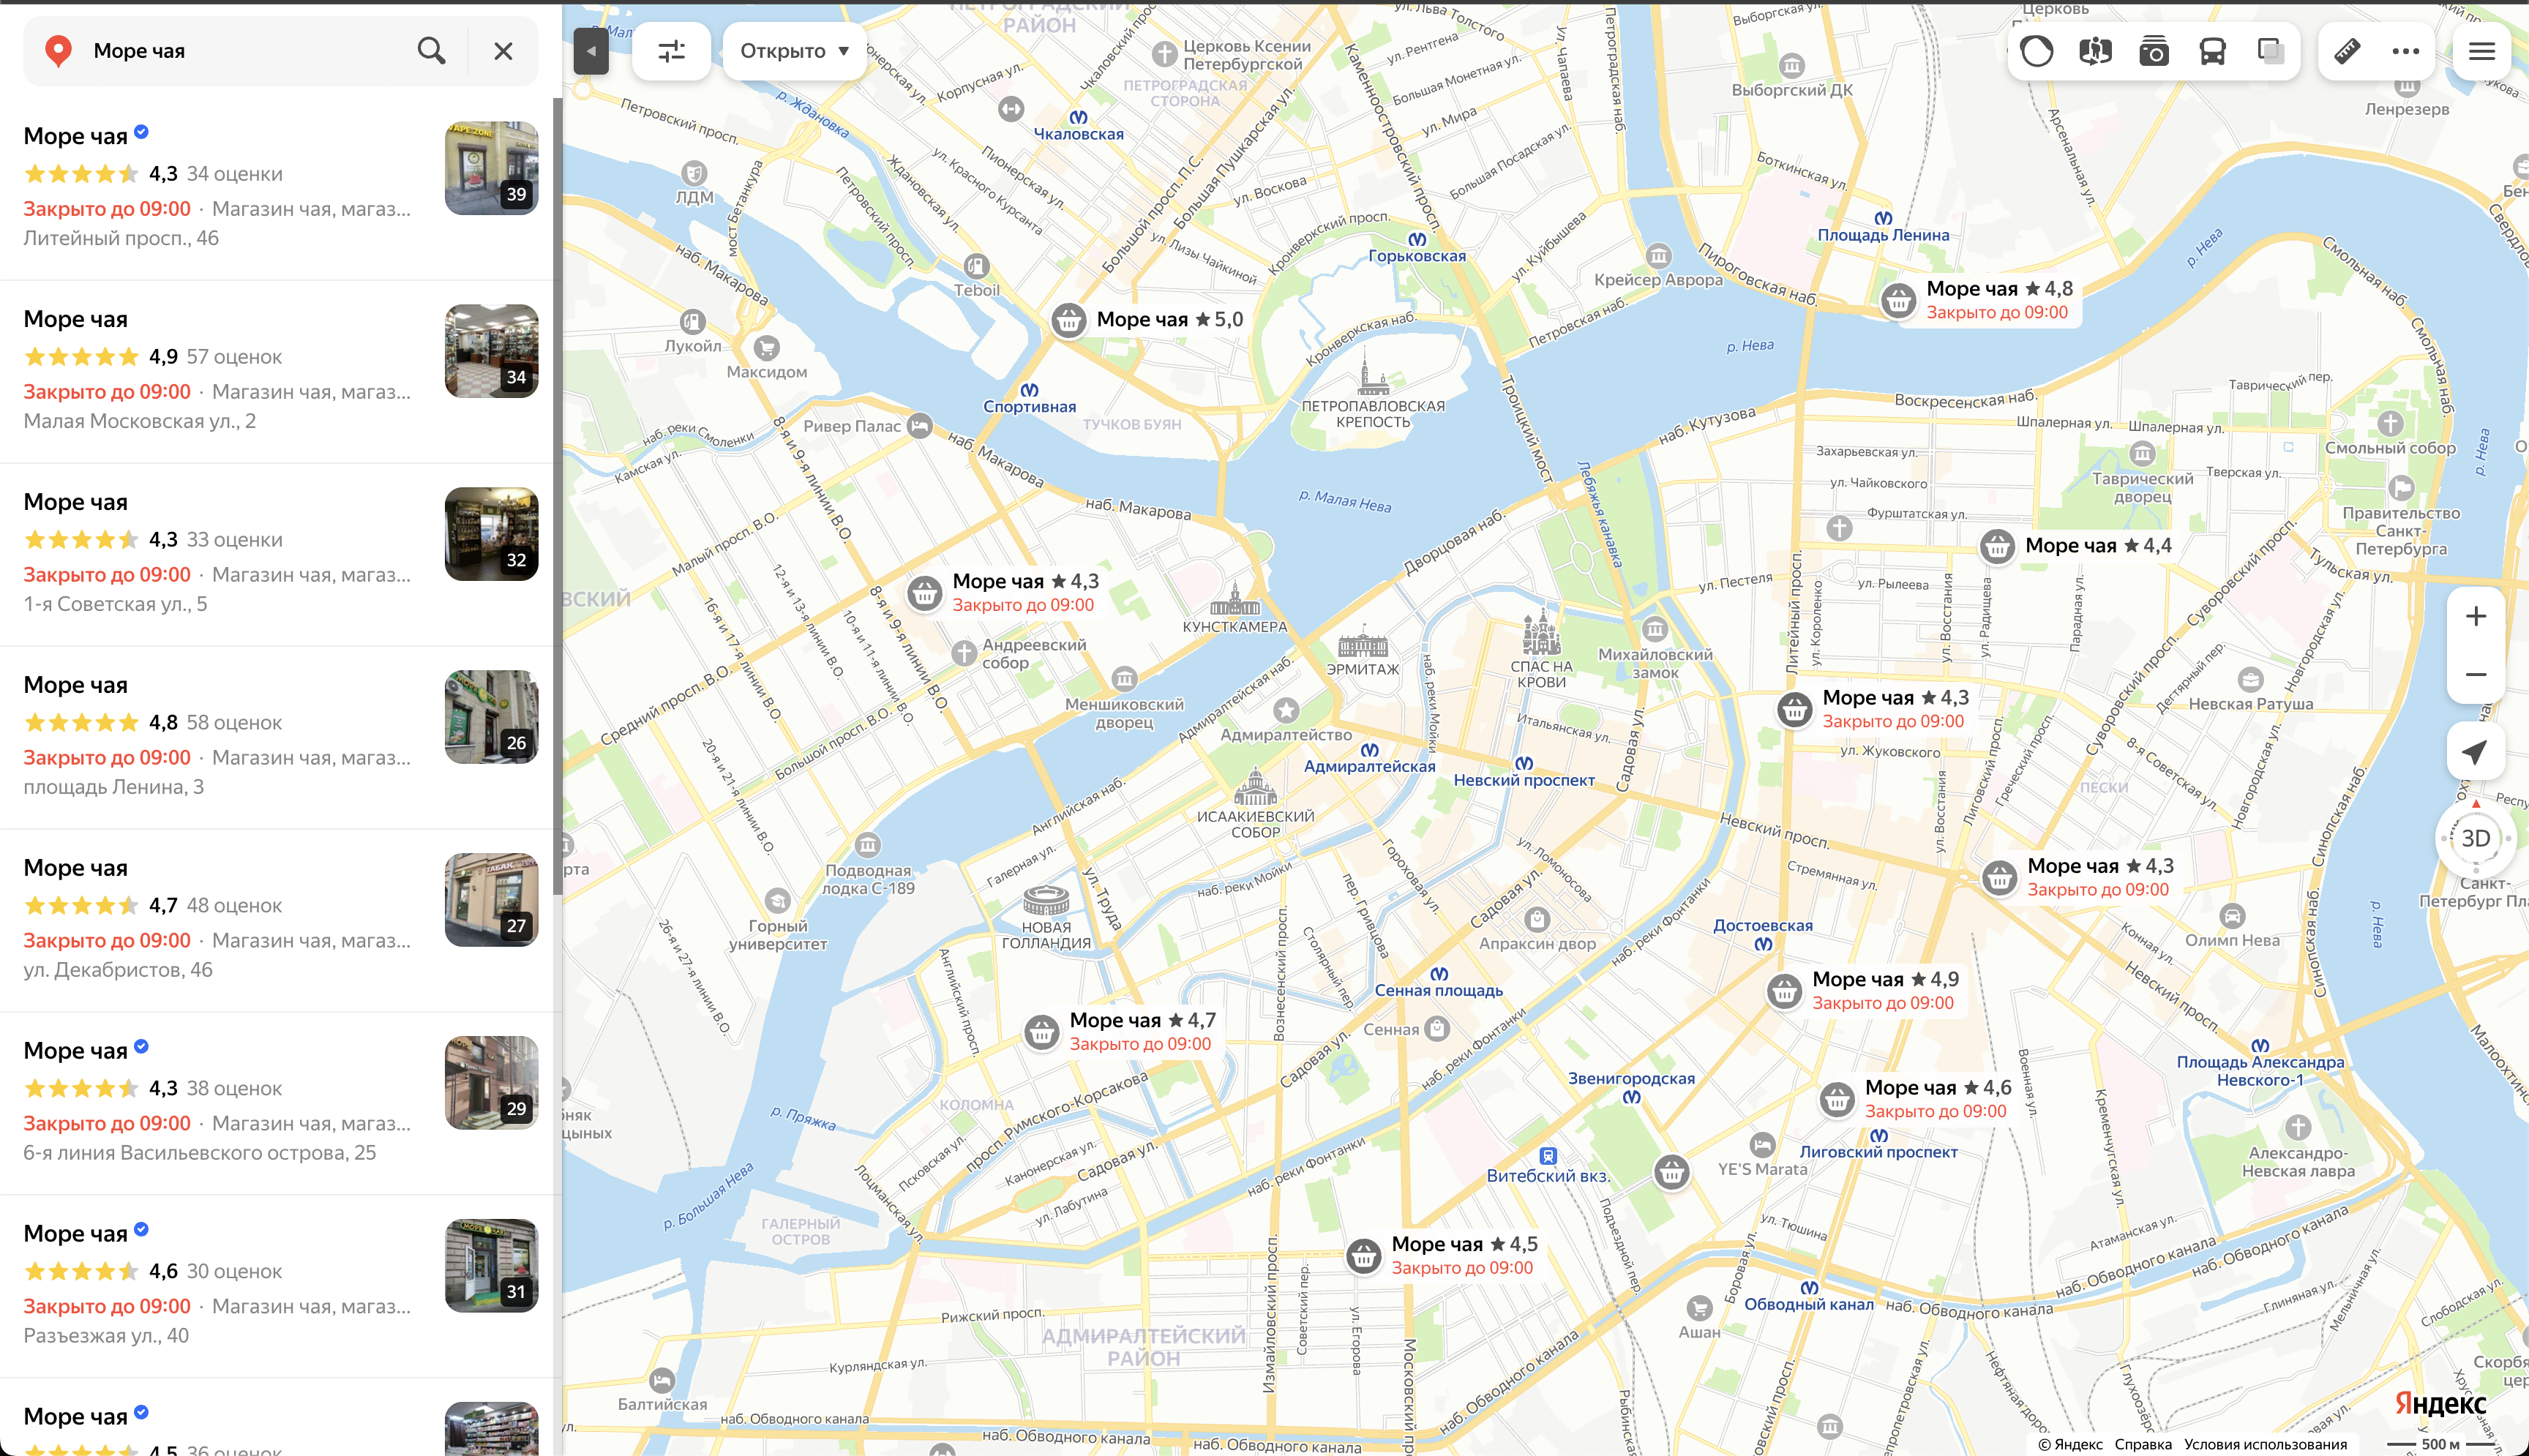Open the thumbnail showing 26 photos
2529x1456 pixels.
[x=491, y=717]
